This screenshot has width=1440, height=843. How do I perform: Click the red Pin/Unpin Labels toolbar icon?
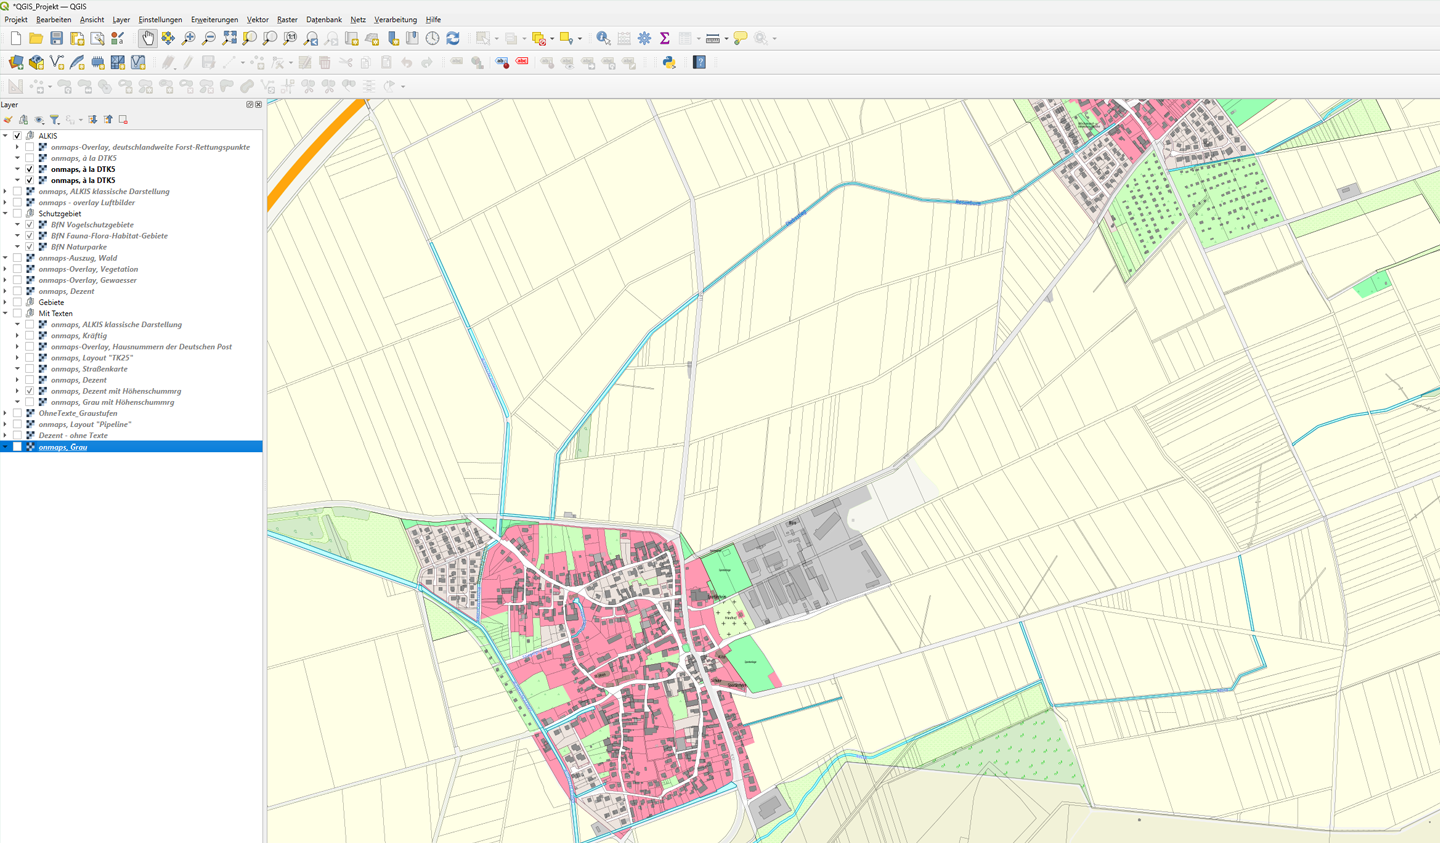[522, 62]
